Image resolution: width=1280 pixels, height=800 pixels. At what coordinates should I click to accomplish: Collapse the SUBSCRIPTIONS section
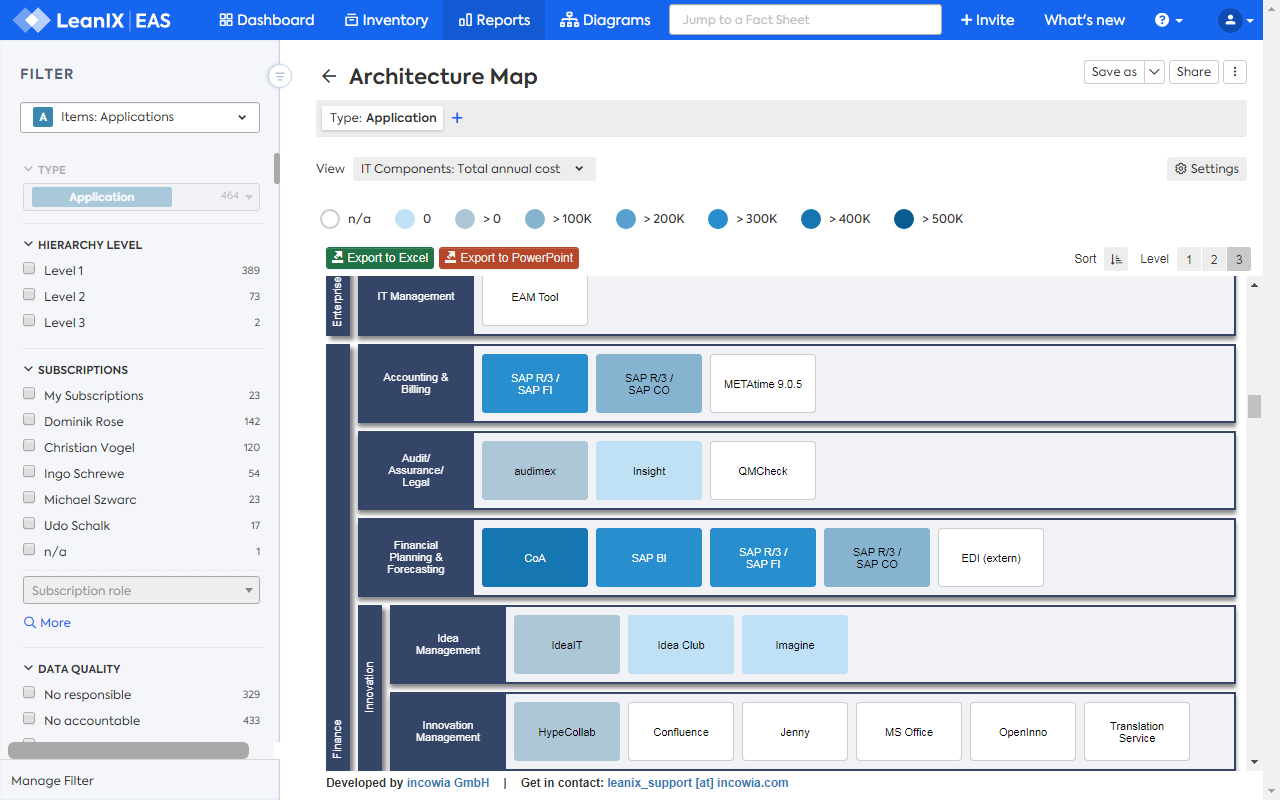click(75, 370)
